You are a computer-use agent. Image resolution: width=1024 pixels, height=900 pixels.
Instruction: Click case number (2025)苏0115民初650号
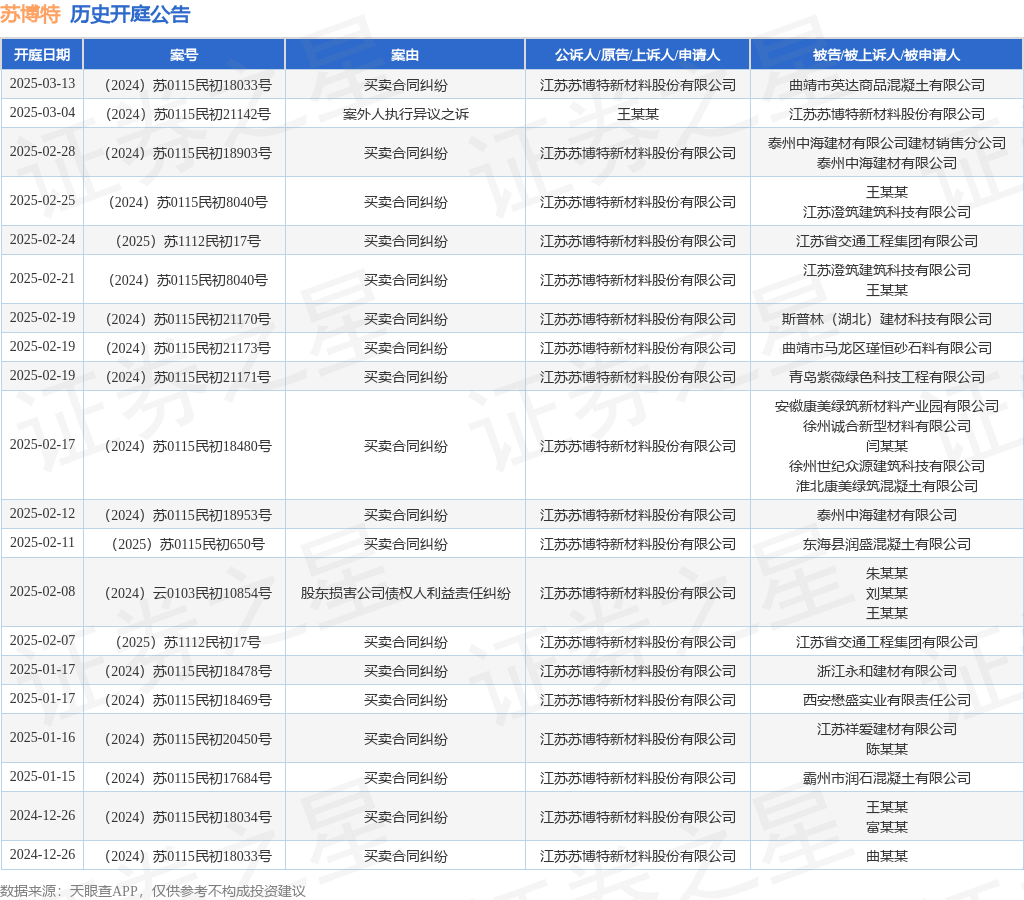(x=187, y=544)
